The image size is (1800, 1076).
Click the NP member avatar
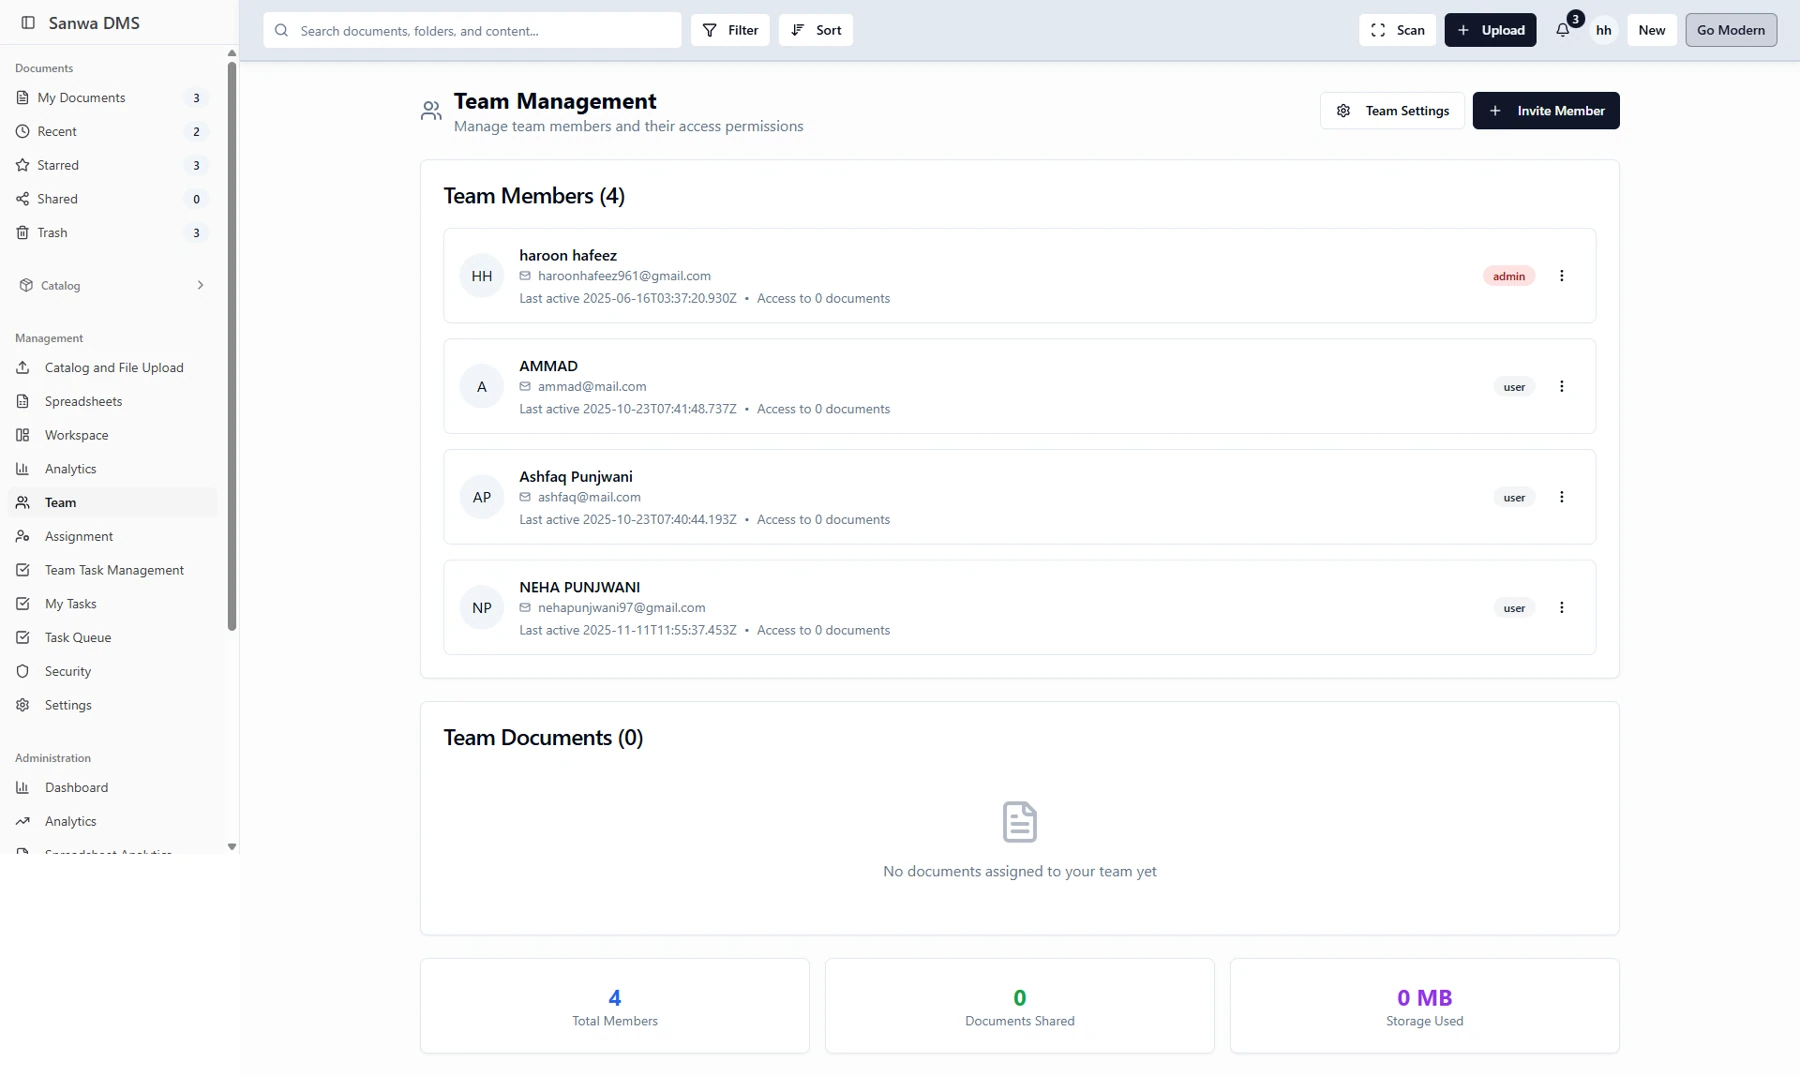tap(481, 608)
